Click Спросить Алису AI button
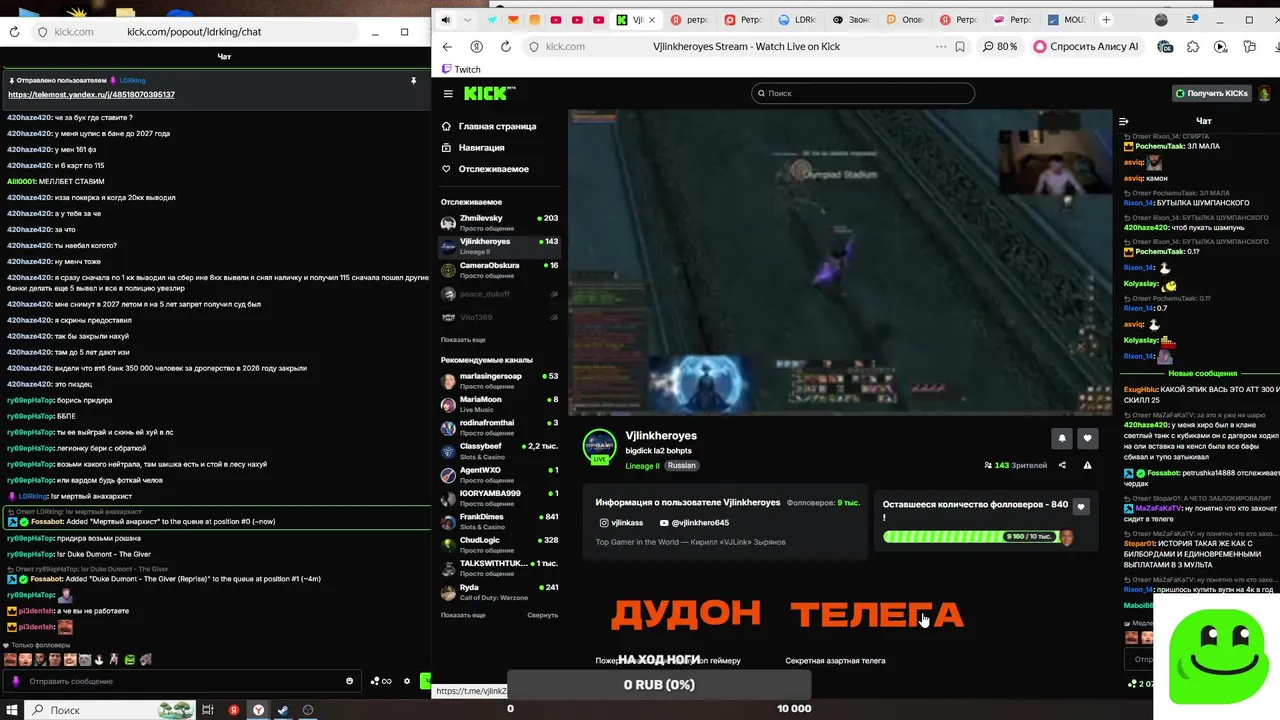The image size is (1280, 720). pyautogui.click(x=1085, y=46)
